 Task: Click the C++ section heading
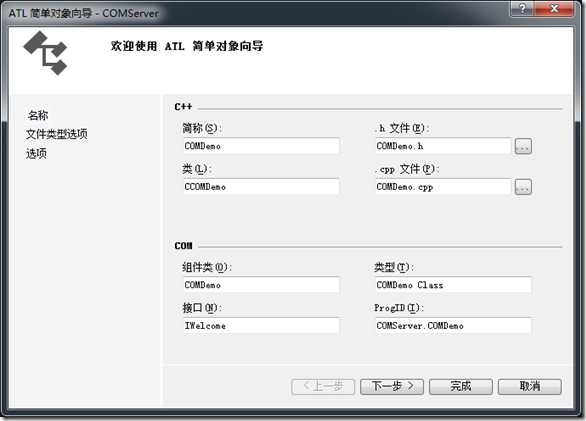tap(183, 107)
